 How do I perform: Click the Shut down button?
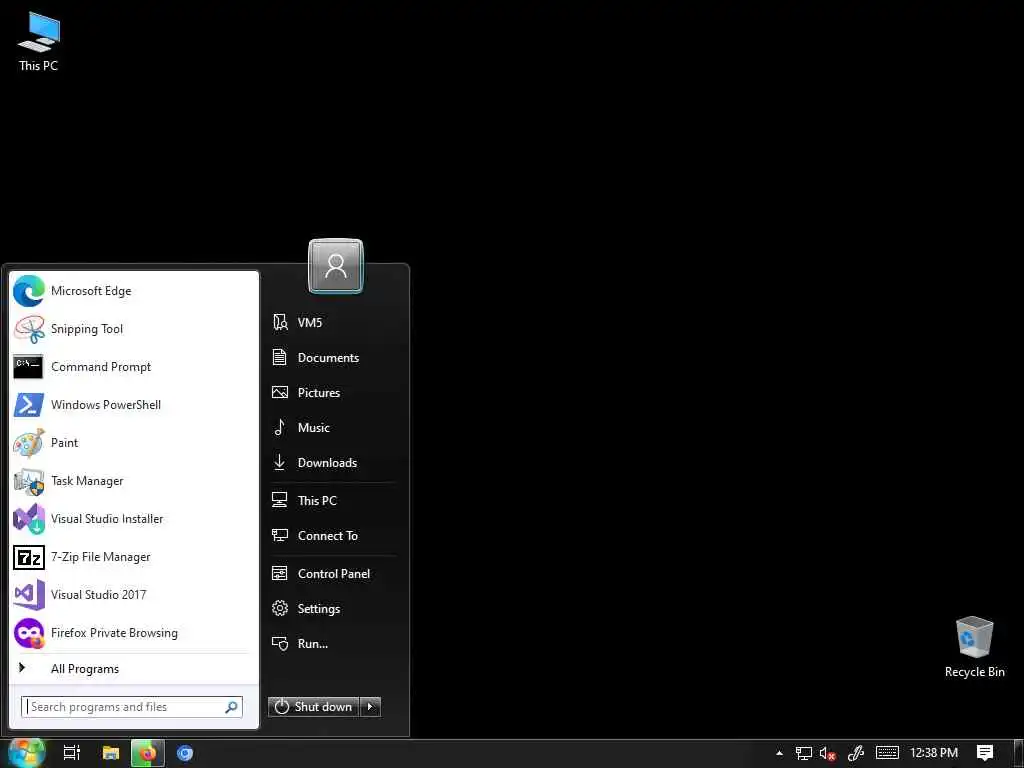(x=313, y=707)
